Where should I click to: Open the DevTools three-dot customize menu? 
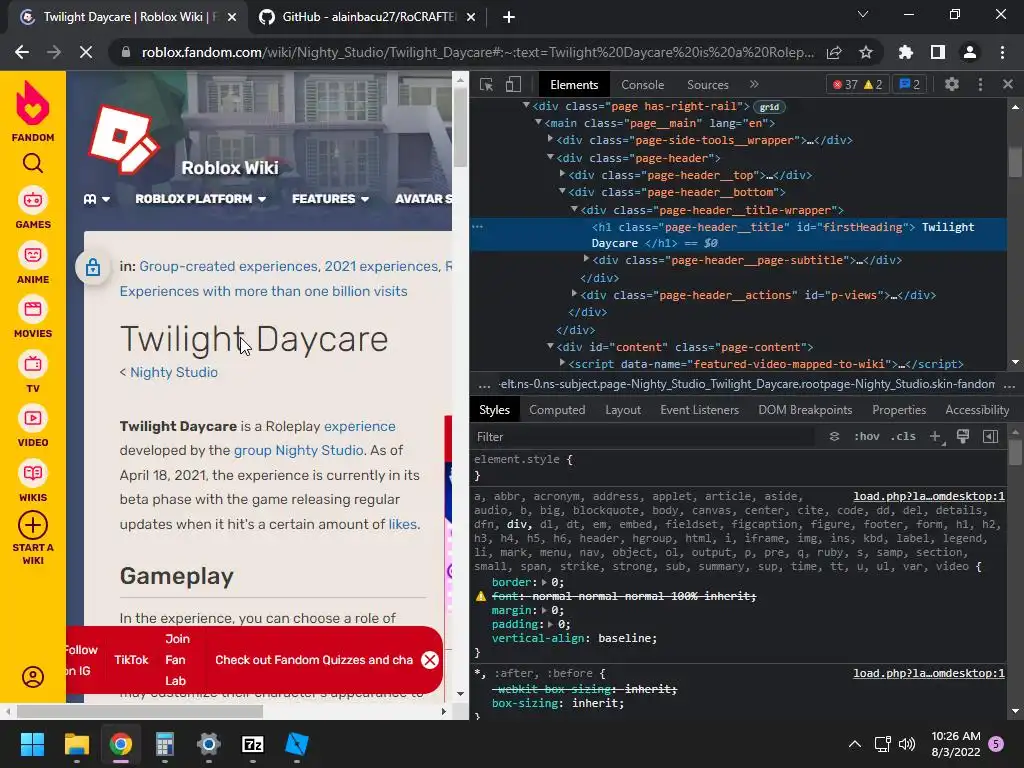pos(980,84)
